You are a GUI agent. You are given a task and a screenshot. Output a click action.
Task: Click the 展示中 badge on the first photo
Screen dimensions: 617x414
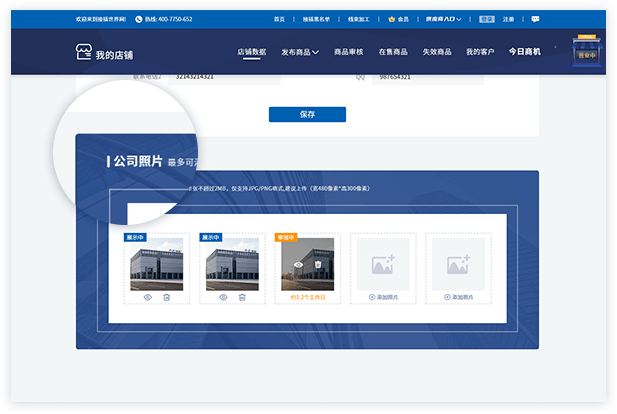(135, 237)
